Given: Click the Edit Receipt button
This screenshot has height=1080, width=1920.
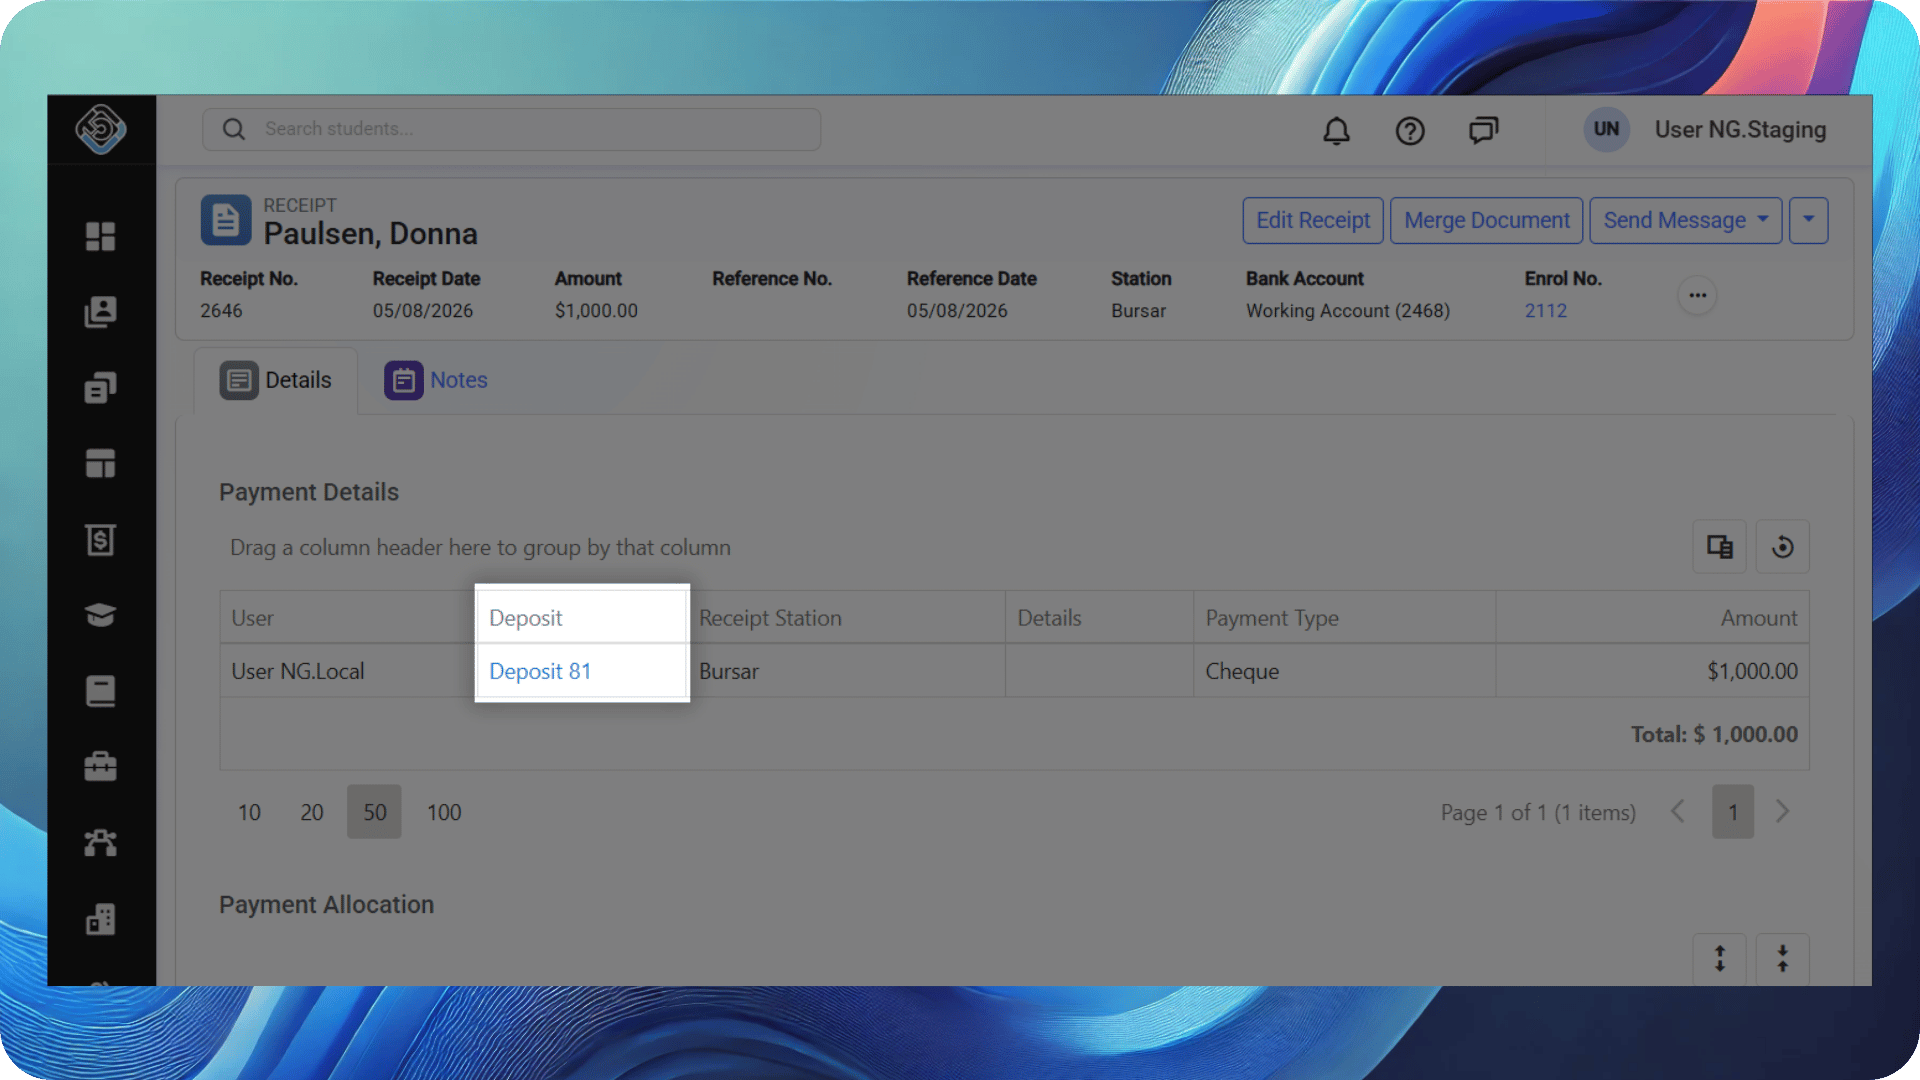Looking at the screenshot, I should [x=1313, y=220].
